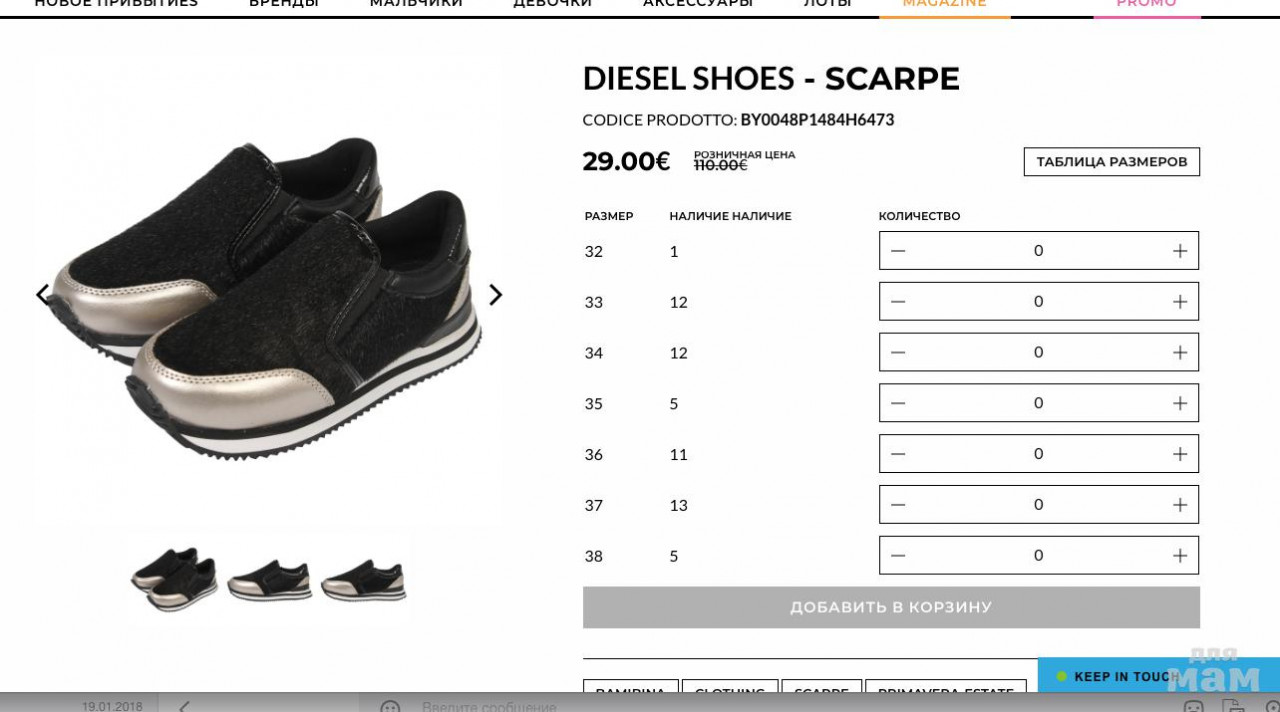Open the БРЕНДЫ menu item
Screen dimensions: 1280x712
(x=284, y=4)
